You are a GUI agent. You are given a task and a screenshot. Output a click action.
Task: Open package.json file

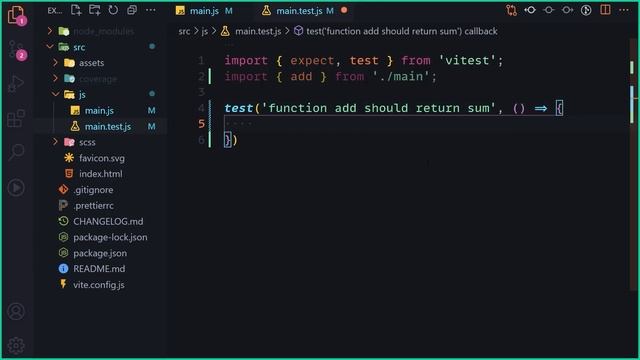(x=100, y=253)
